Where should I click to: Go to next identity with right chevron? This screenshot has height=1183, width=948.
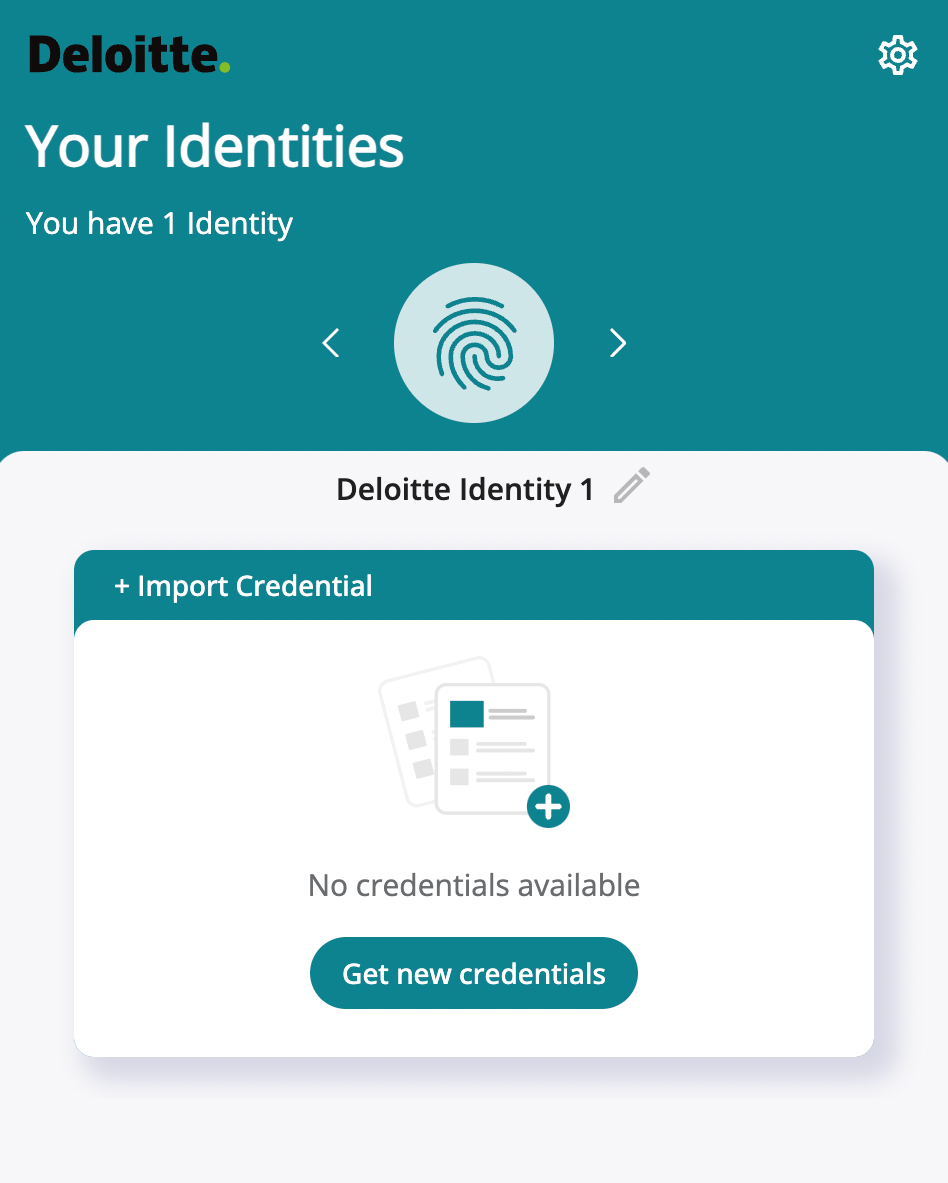[618, 343]
